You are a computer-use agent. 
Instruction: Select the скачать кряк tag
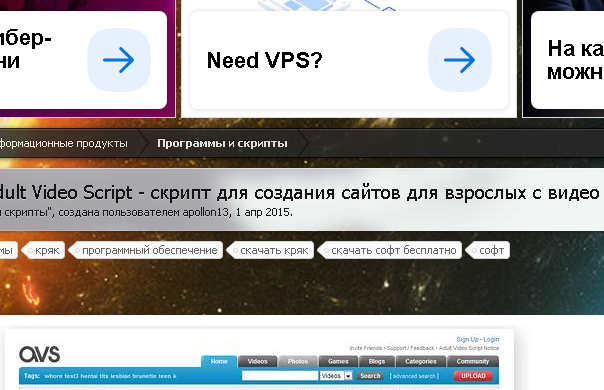tap(271, 250)
